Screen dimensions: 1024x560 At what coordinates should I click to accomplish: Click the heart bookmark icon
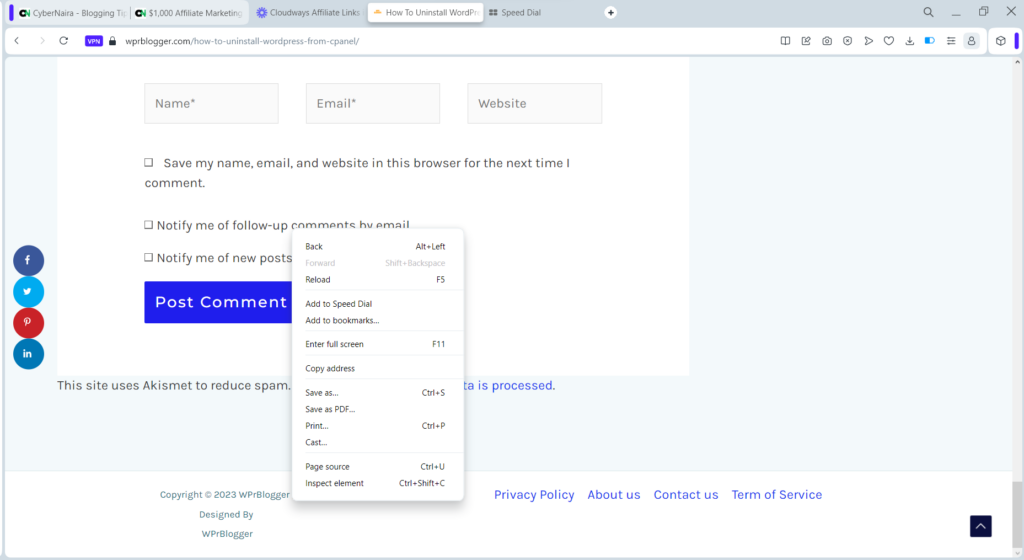coord(888,41)
